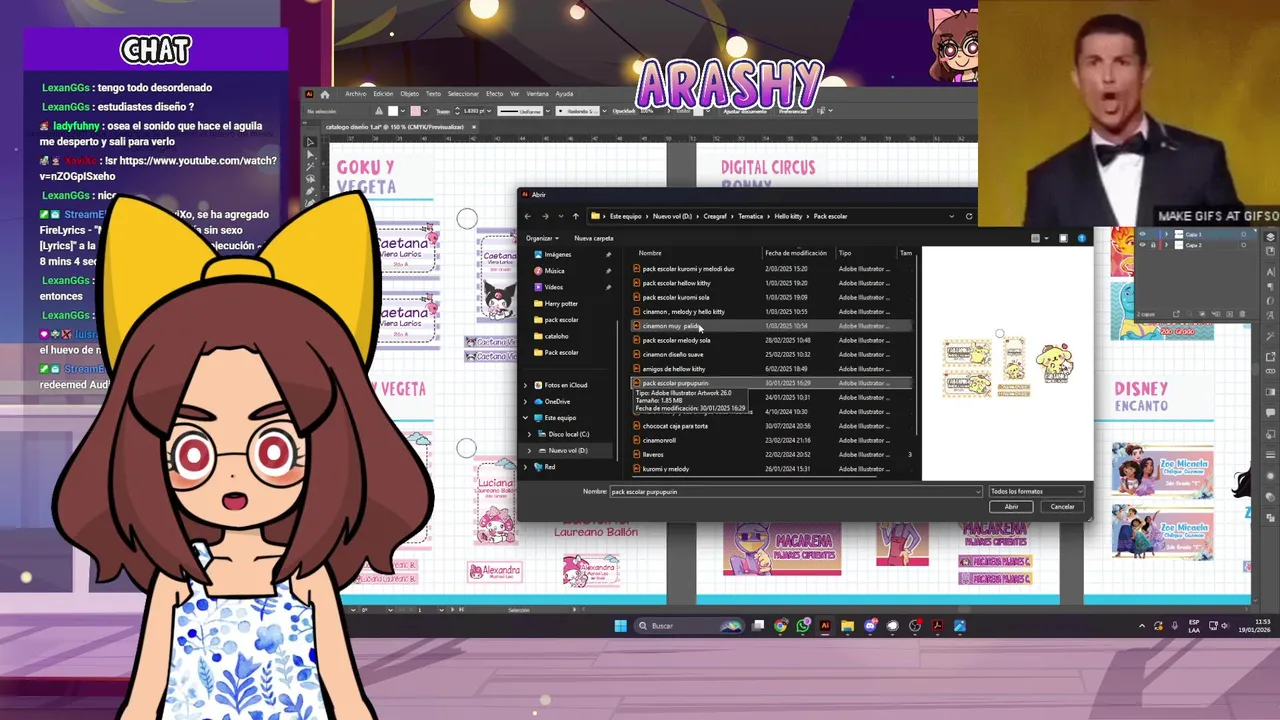This screenshot has height=720, width=1280.
Task: Switch to Adobe Illustrator on the taskbar
Action: coord(825,626)
